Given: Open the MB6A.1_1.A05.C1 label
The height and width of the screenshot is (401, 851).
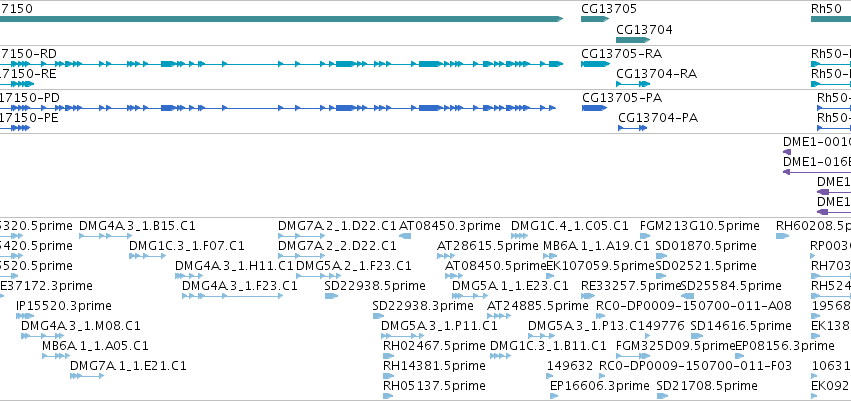Looking at the screenshot, I should coord(96,346).
